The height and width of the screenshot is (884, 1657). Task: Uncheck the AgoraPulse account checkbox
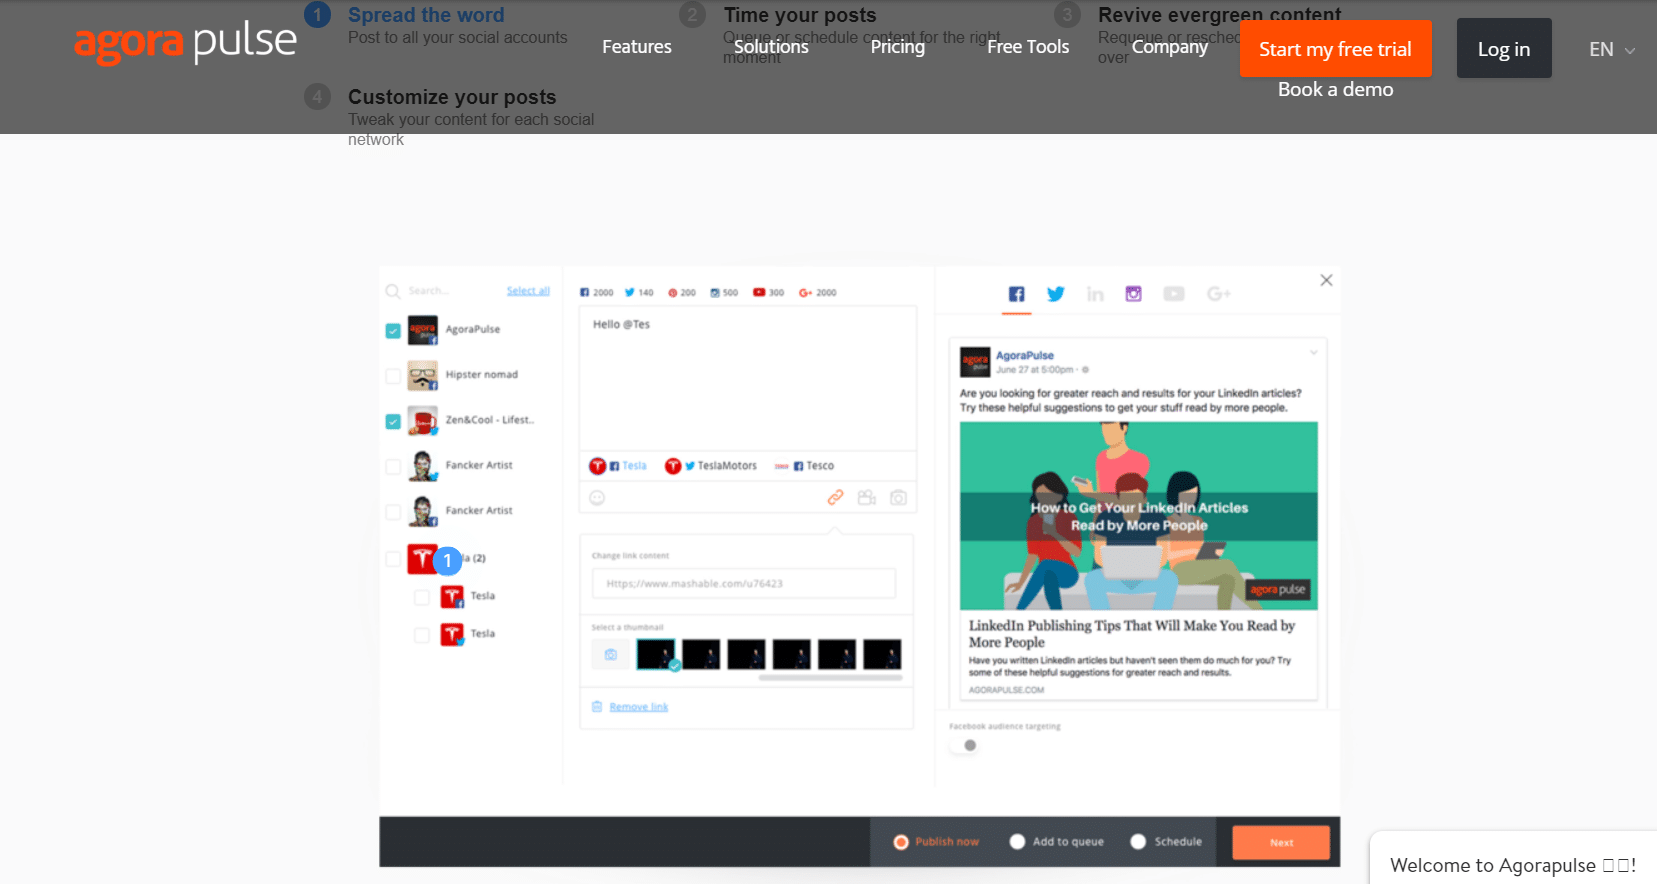coord(393,331)
